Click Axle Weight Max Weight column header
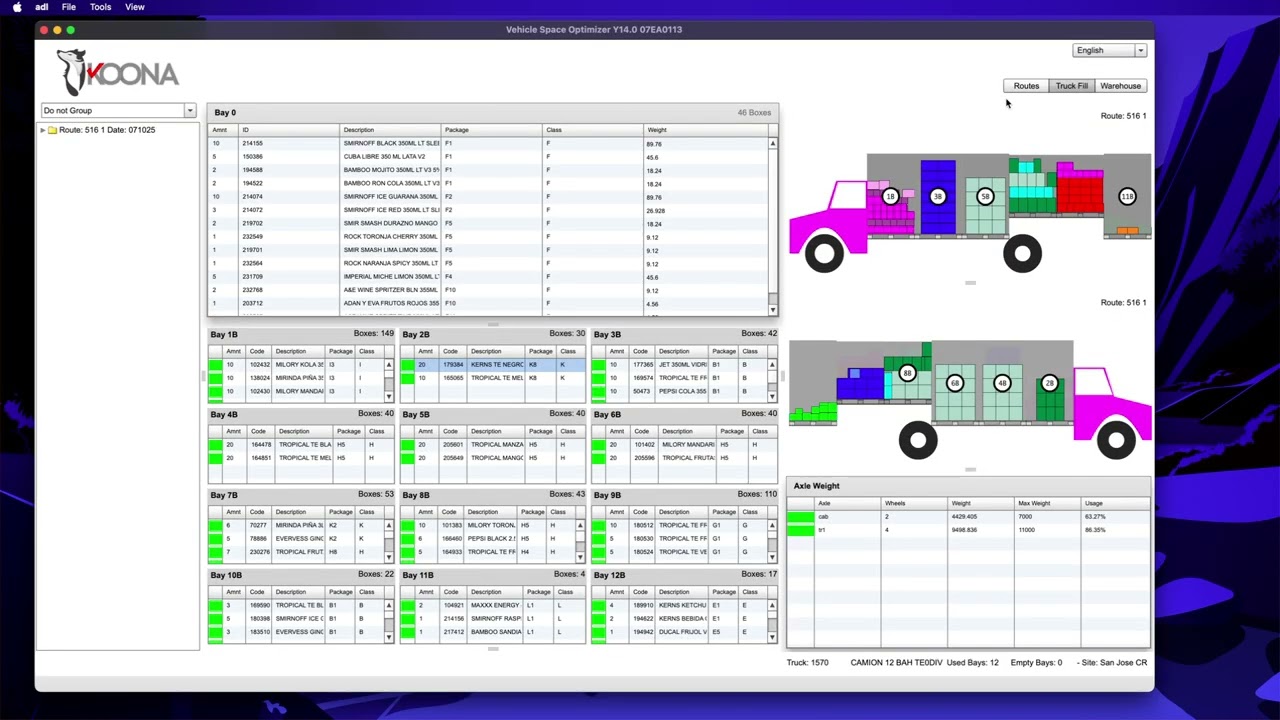The width and height of the screenshot is (1280, 720). tap(1048, 504)
